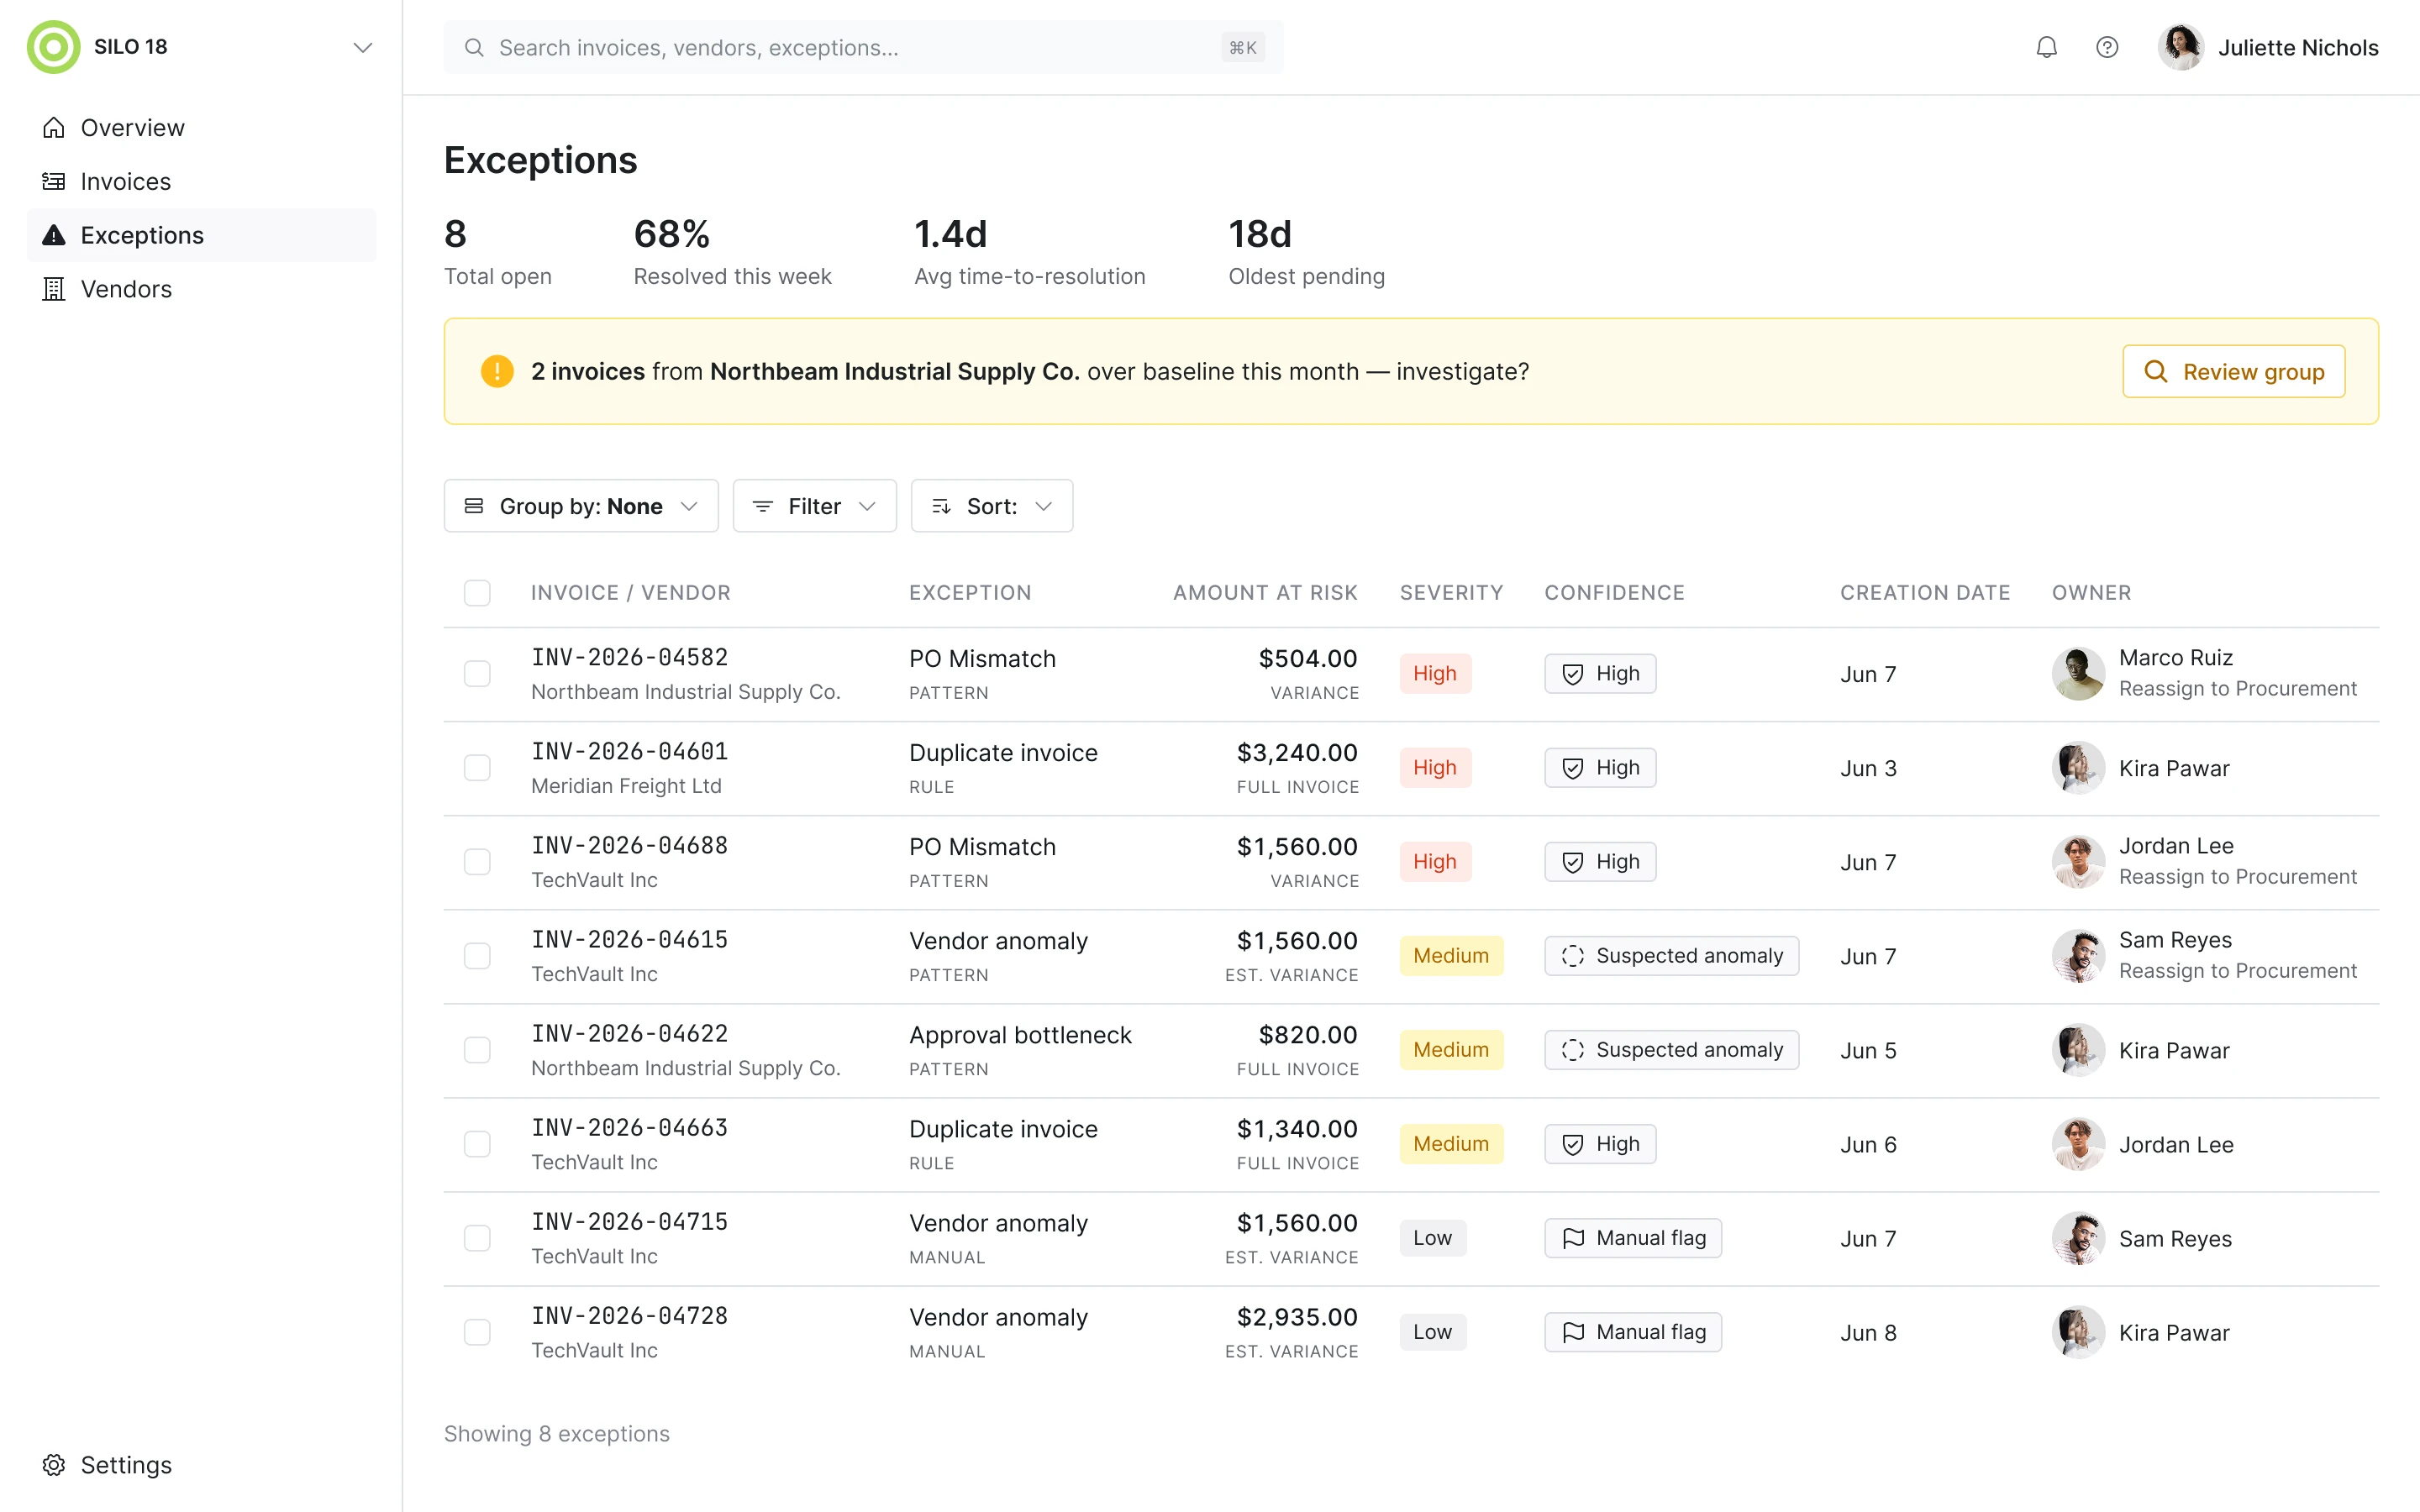Viewport: 2420px width, 1512px height.
Task: Click Manual flag badge for INV-2026-04715
Action: click(x=1632, y=1238)
